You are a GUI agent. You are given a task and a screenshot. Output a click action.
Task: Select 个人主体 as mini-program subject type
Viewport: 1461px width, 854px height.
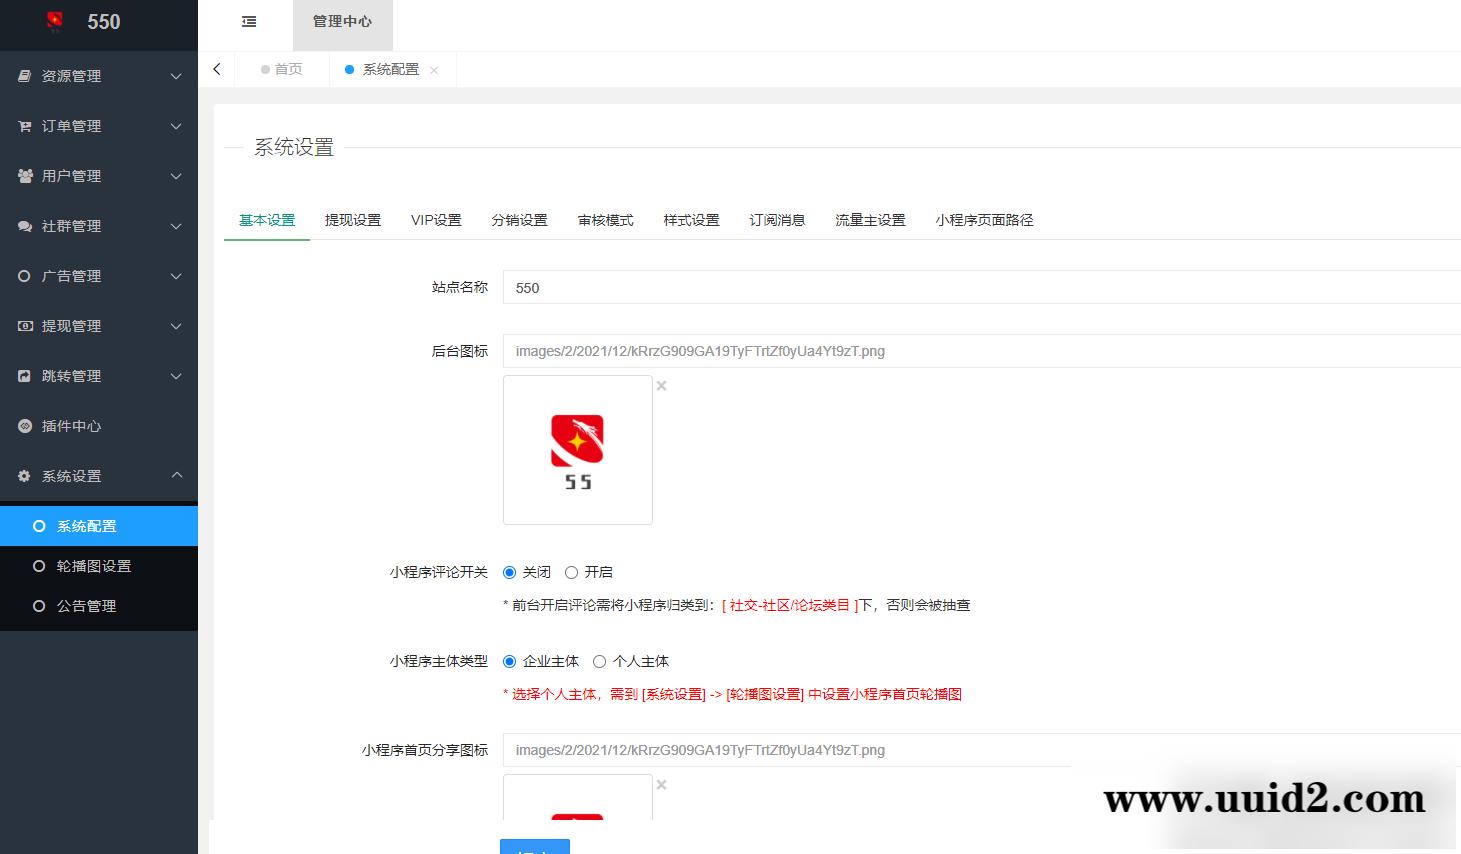599,661
